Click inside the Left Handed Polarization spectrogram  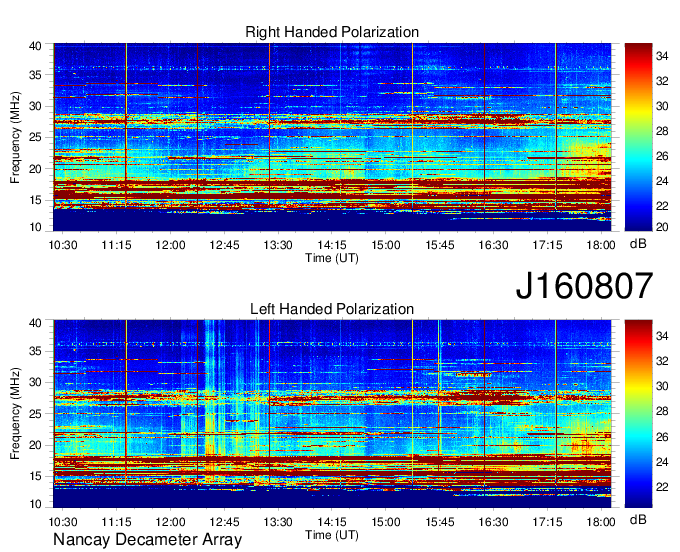(x=332, y=414)
